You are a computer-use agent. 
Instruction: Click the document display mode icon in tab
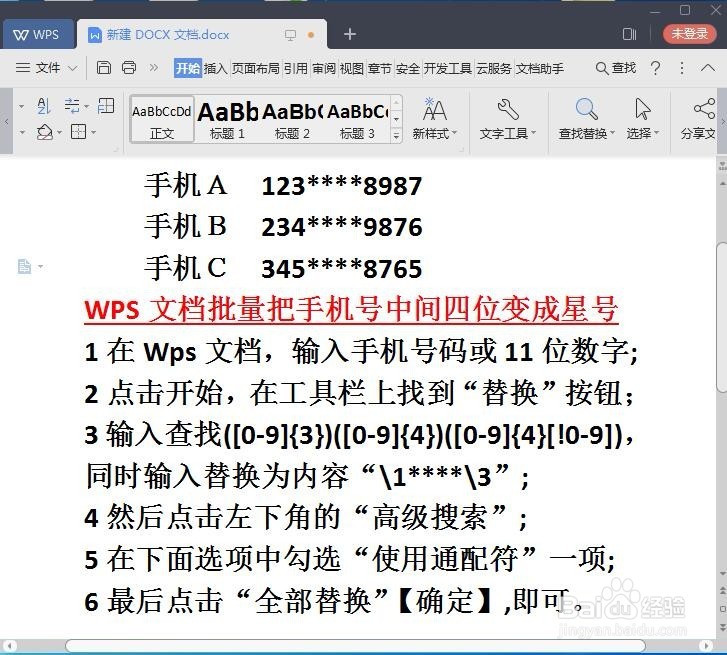click(290, 35)
